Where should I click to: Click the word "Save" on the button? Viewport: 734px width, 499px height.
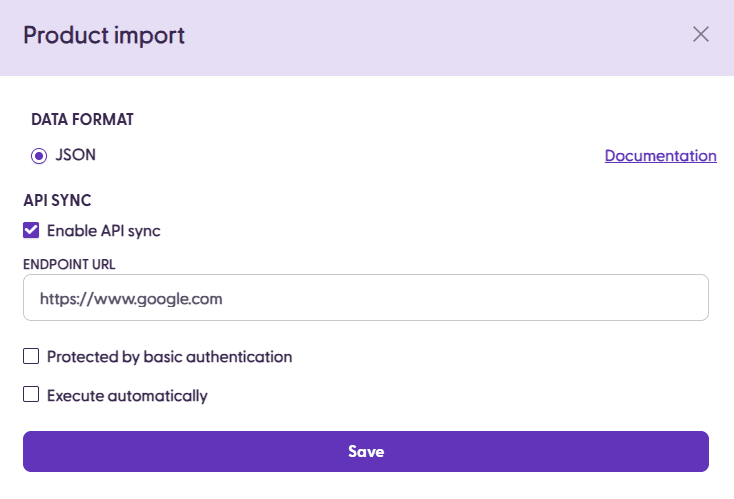pos(366,452)
